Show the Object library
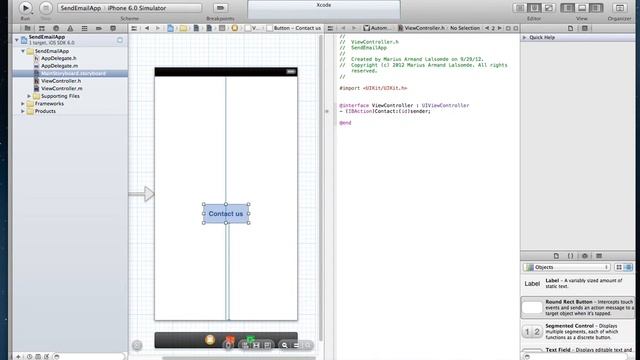This screenshot has height=360, width=640. 584,256
